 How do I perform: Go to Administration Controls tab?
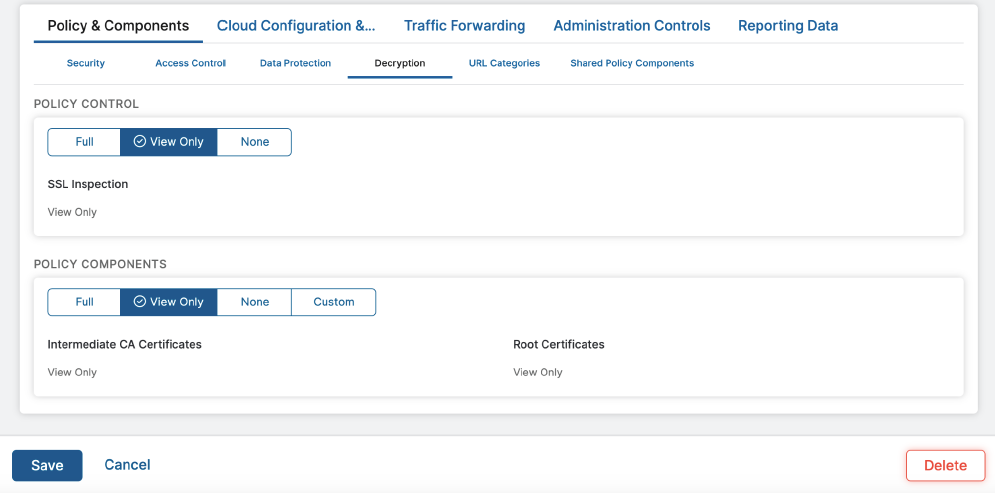pos(631,26)
